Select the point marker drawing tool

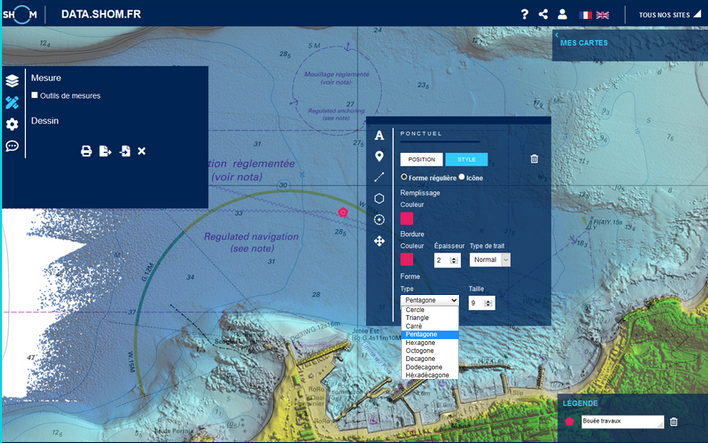379,156
